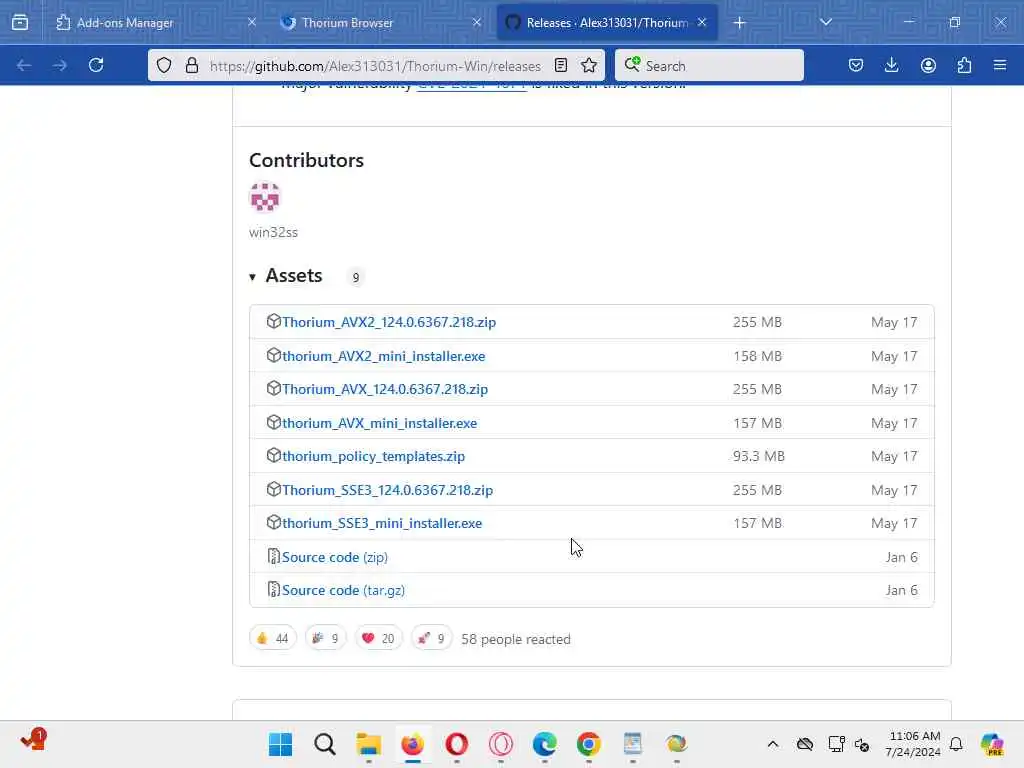1024x768 pixels.
Task: Go back to previous page
Action: click(24, 65)
